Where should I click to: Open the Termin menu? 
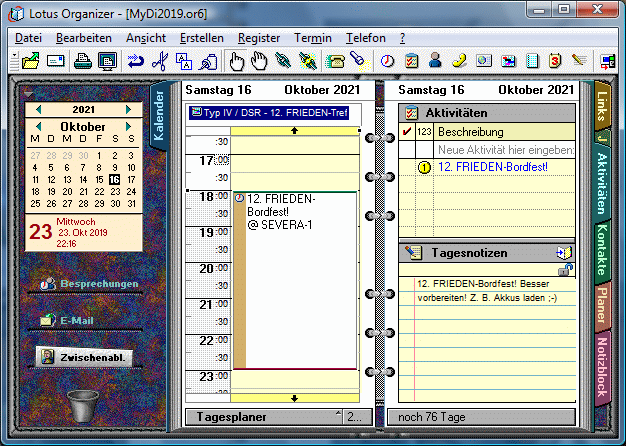tap(313, 38)
